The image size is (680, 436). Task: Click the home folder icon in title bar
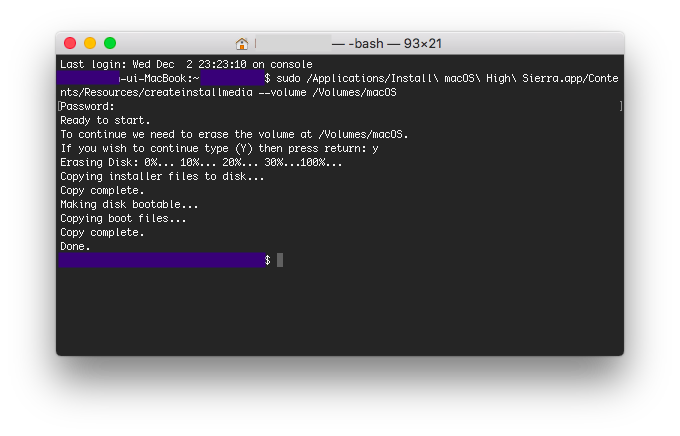(x=242, y=43)
